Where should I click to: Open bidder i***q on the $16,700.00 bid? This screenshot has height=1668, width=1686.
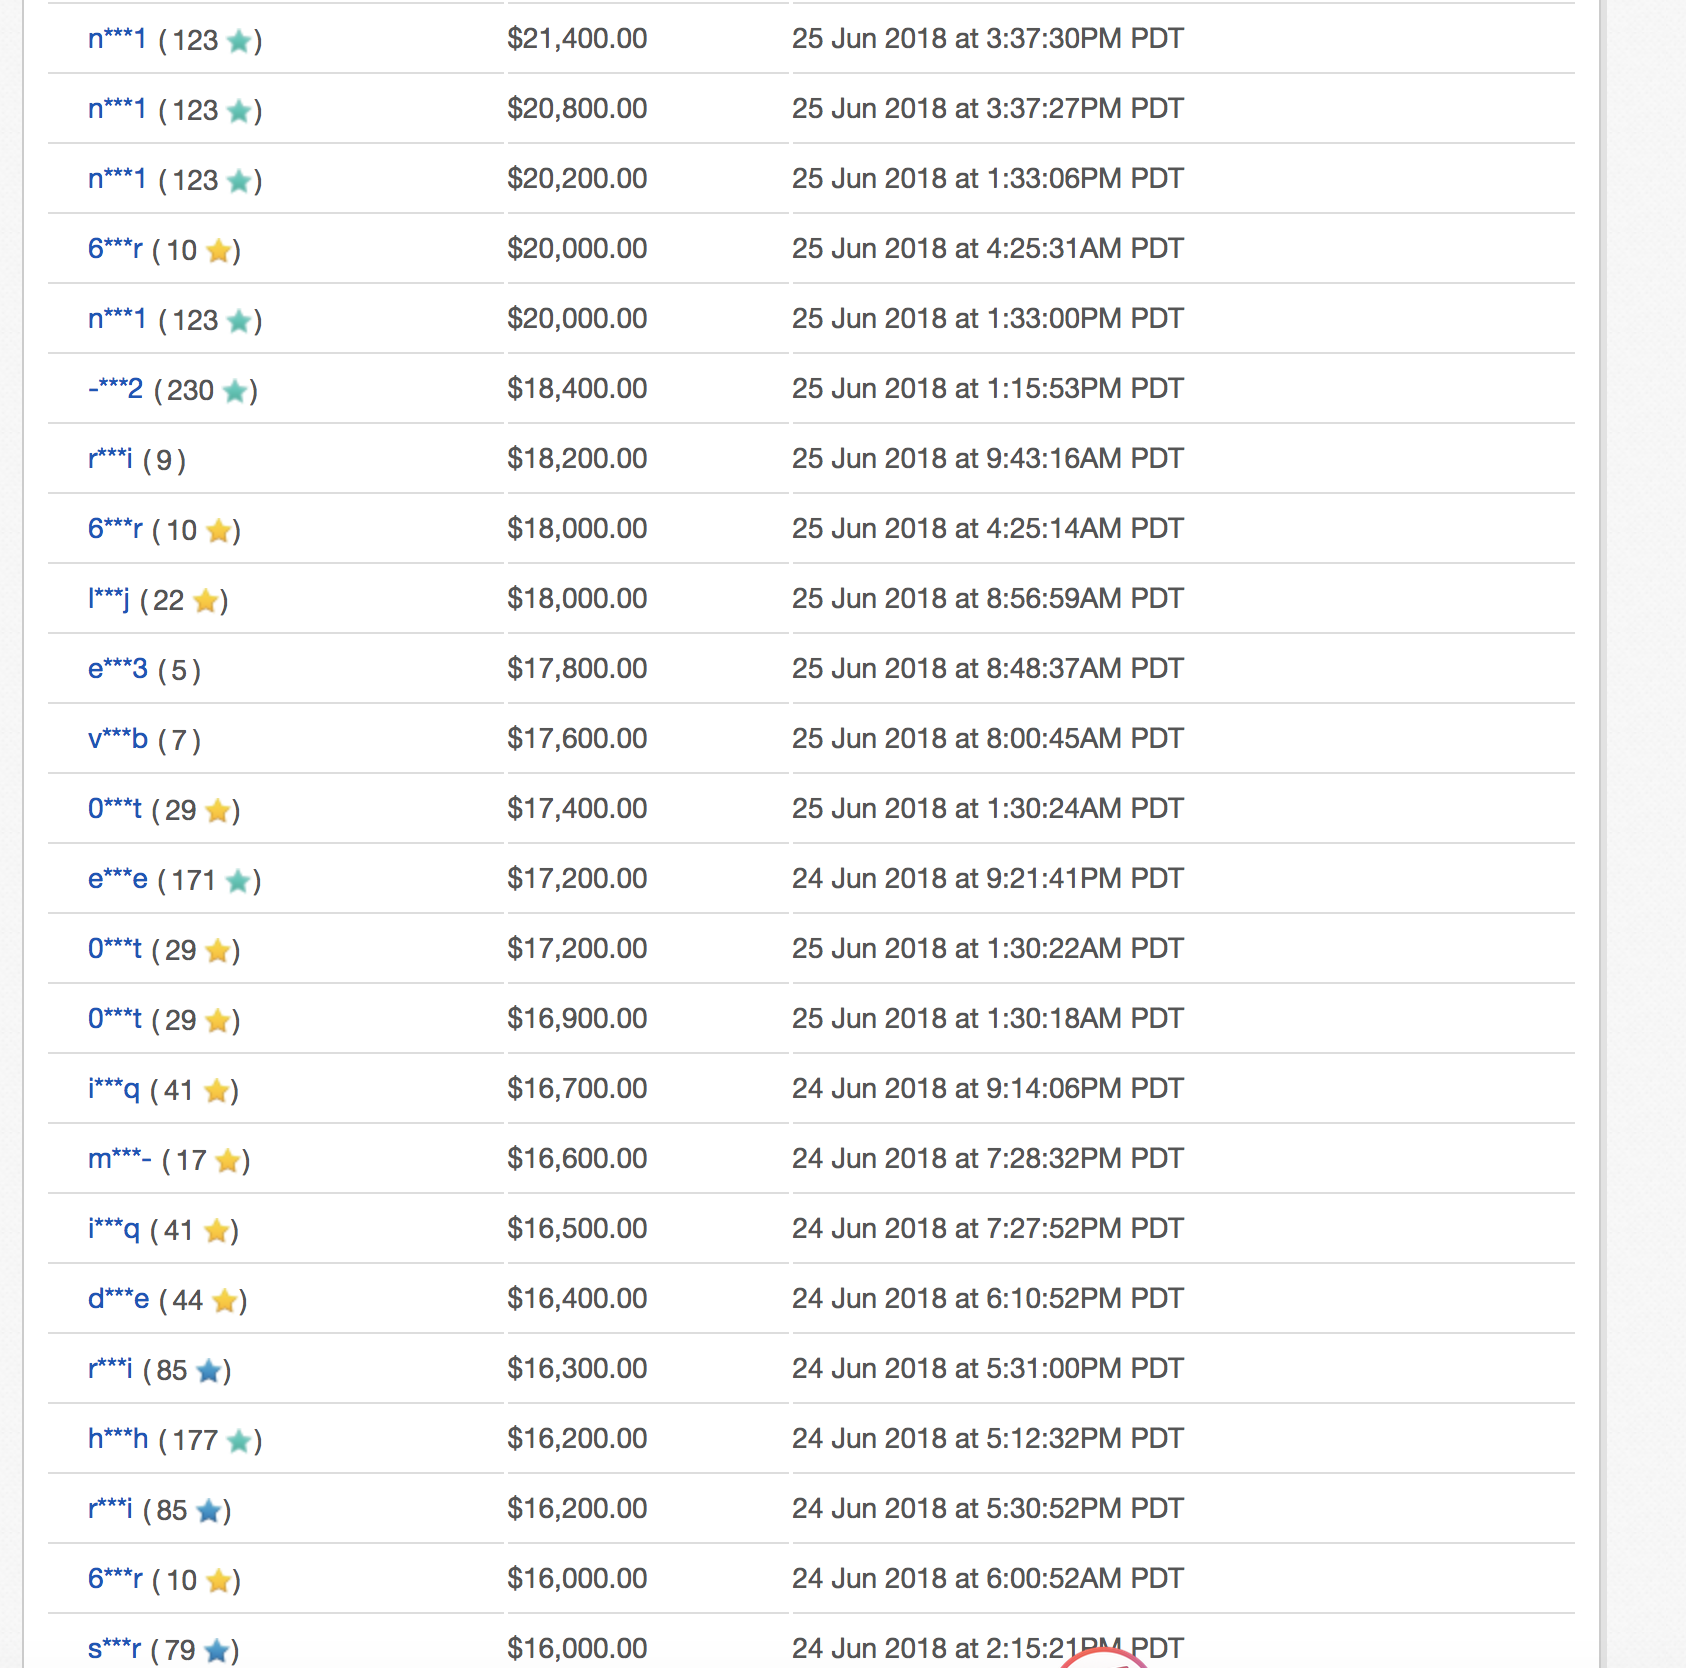[x=114, y=1089]
